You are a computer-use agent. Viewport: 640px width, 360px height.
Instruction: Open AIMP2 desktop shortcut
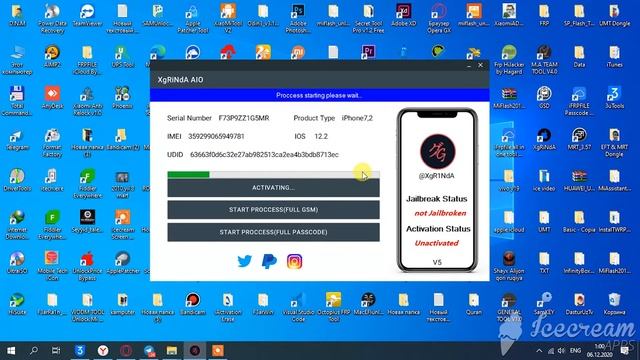pos(52,57)
